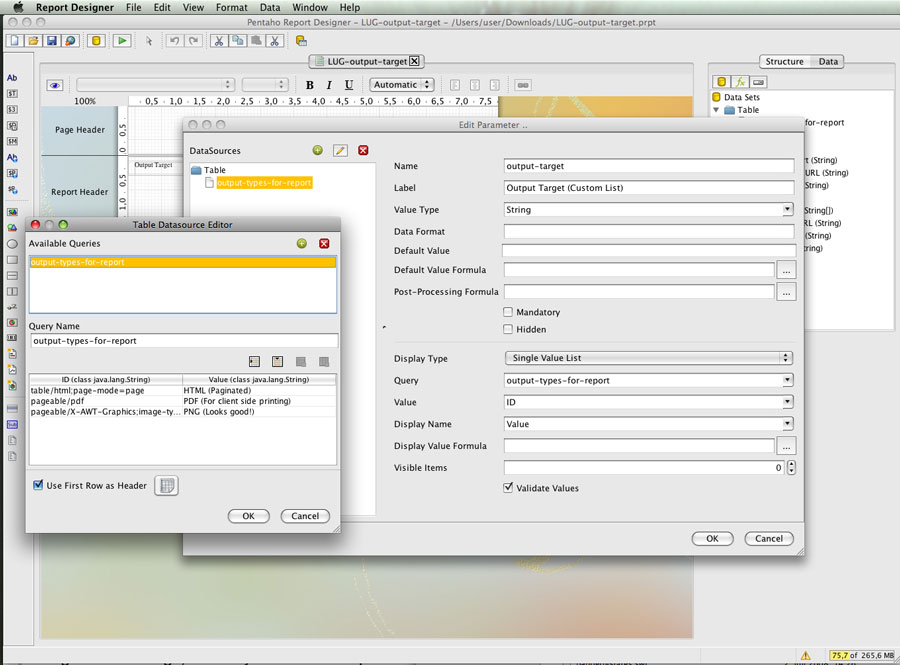This screenshot has height=665, width=900.
Task: Click the Save report floppy disk icon
Action: (x=52, y=41)
